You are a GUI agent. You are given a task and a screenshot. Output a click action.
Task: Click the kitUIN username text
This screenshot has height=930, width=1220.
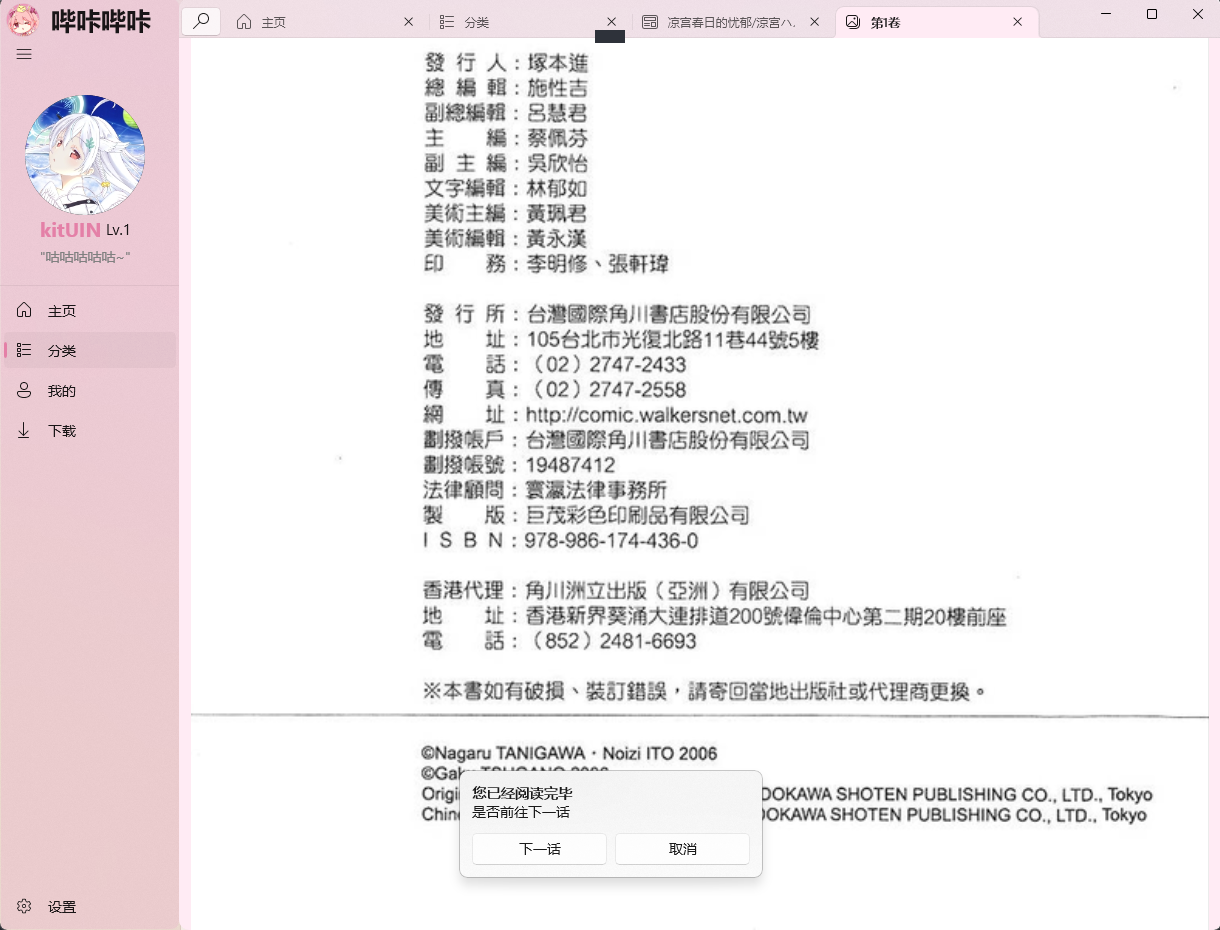click(70, 230)
